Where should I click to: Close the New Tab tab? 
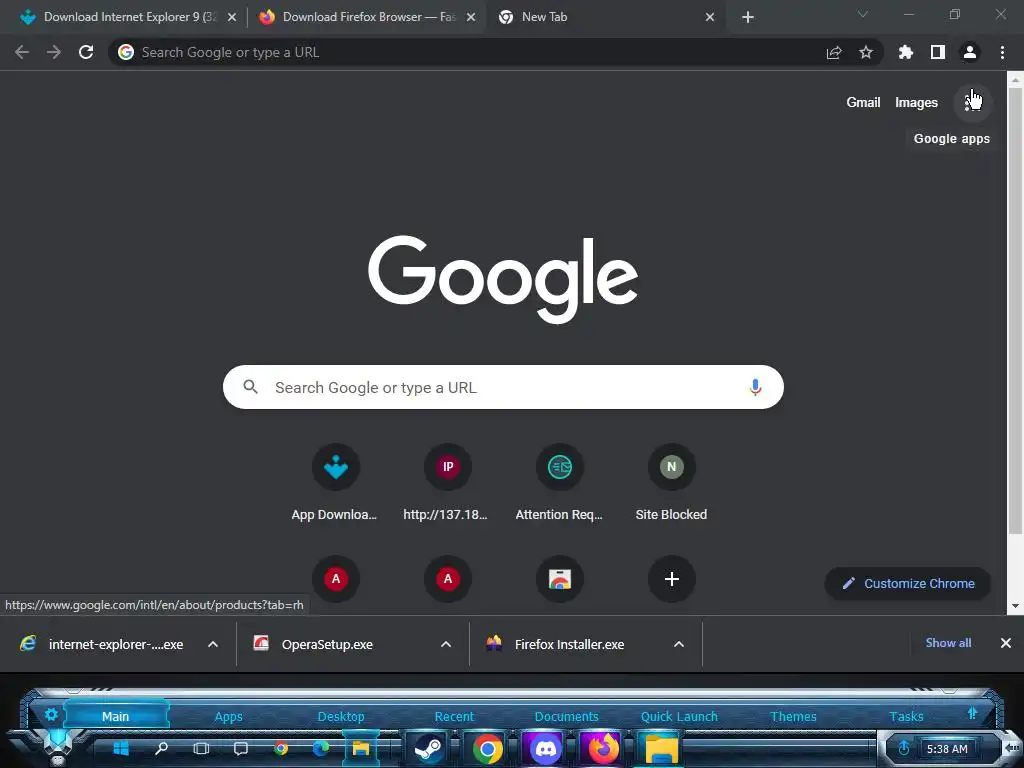point(710,18)
